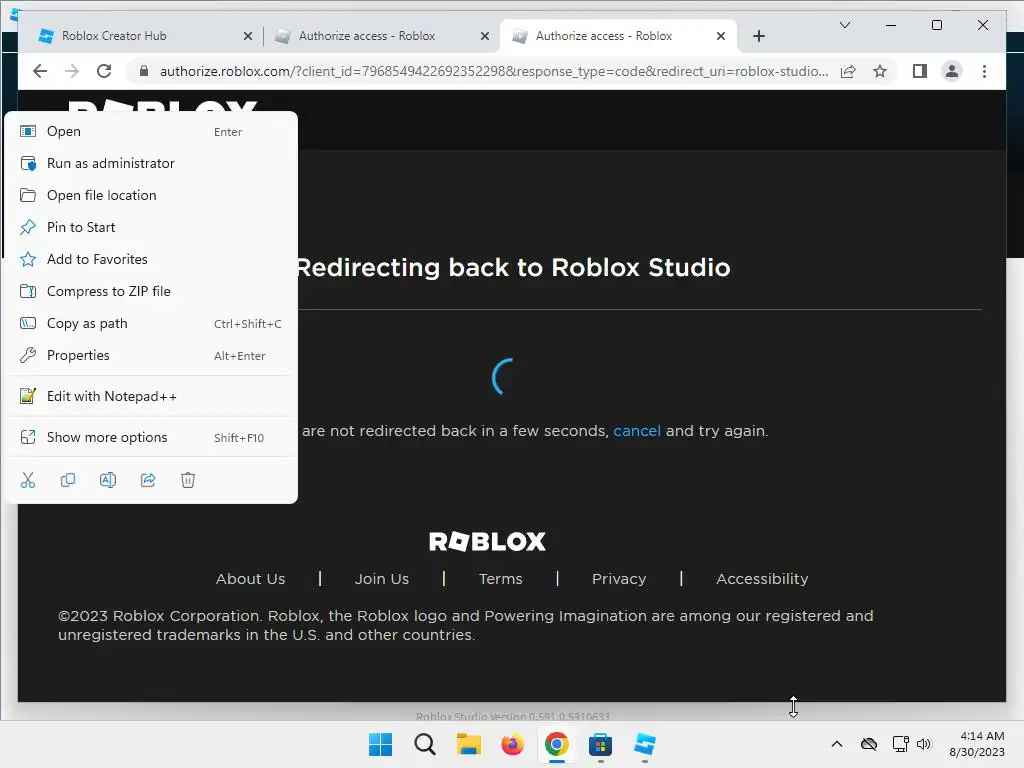
Task: Close the active Authorize access tab
Action: 721,37
